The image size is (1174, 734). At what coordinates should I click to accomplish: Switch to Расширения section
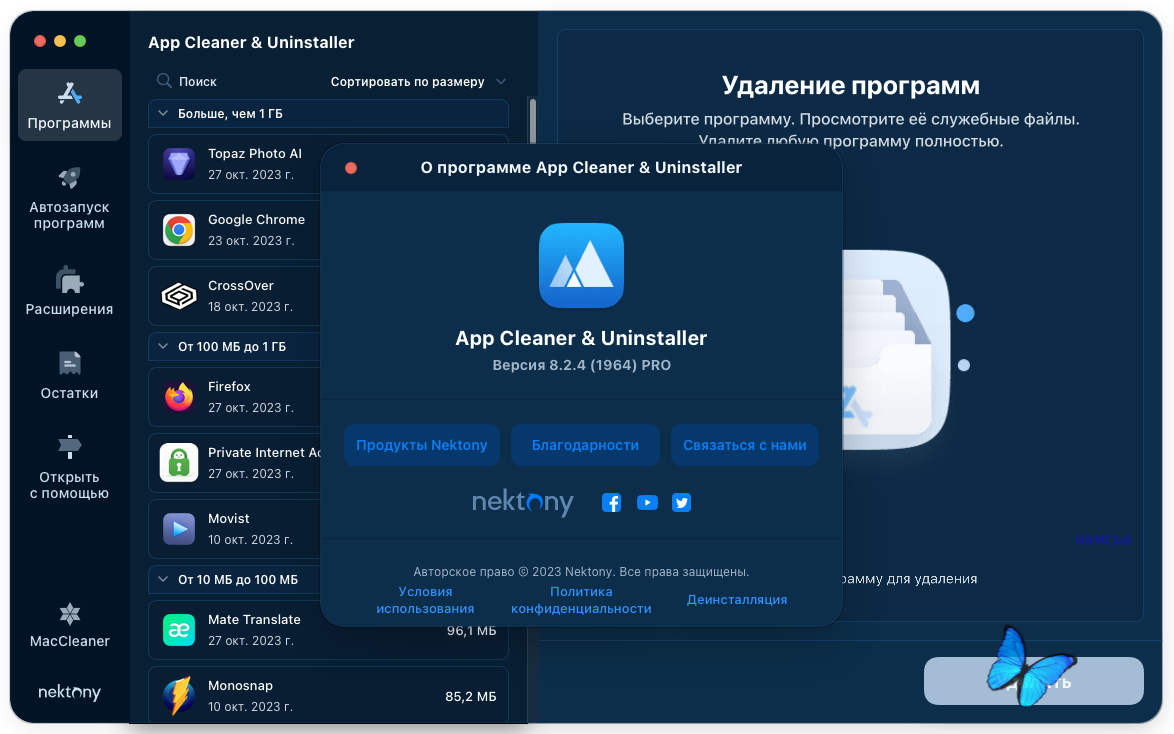70,291
